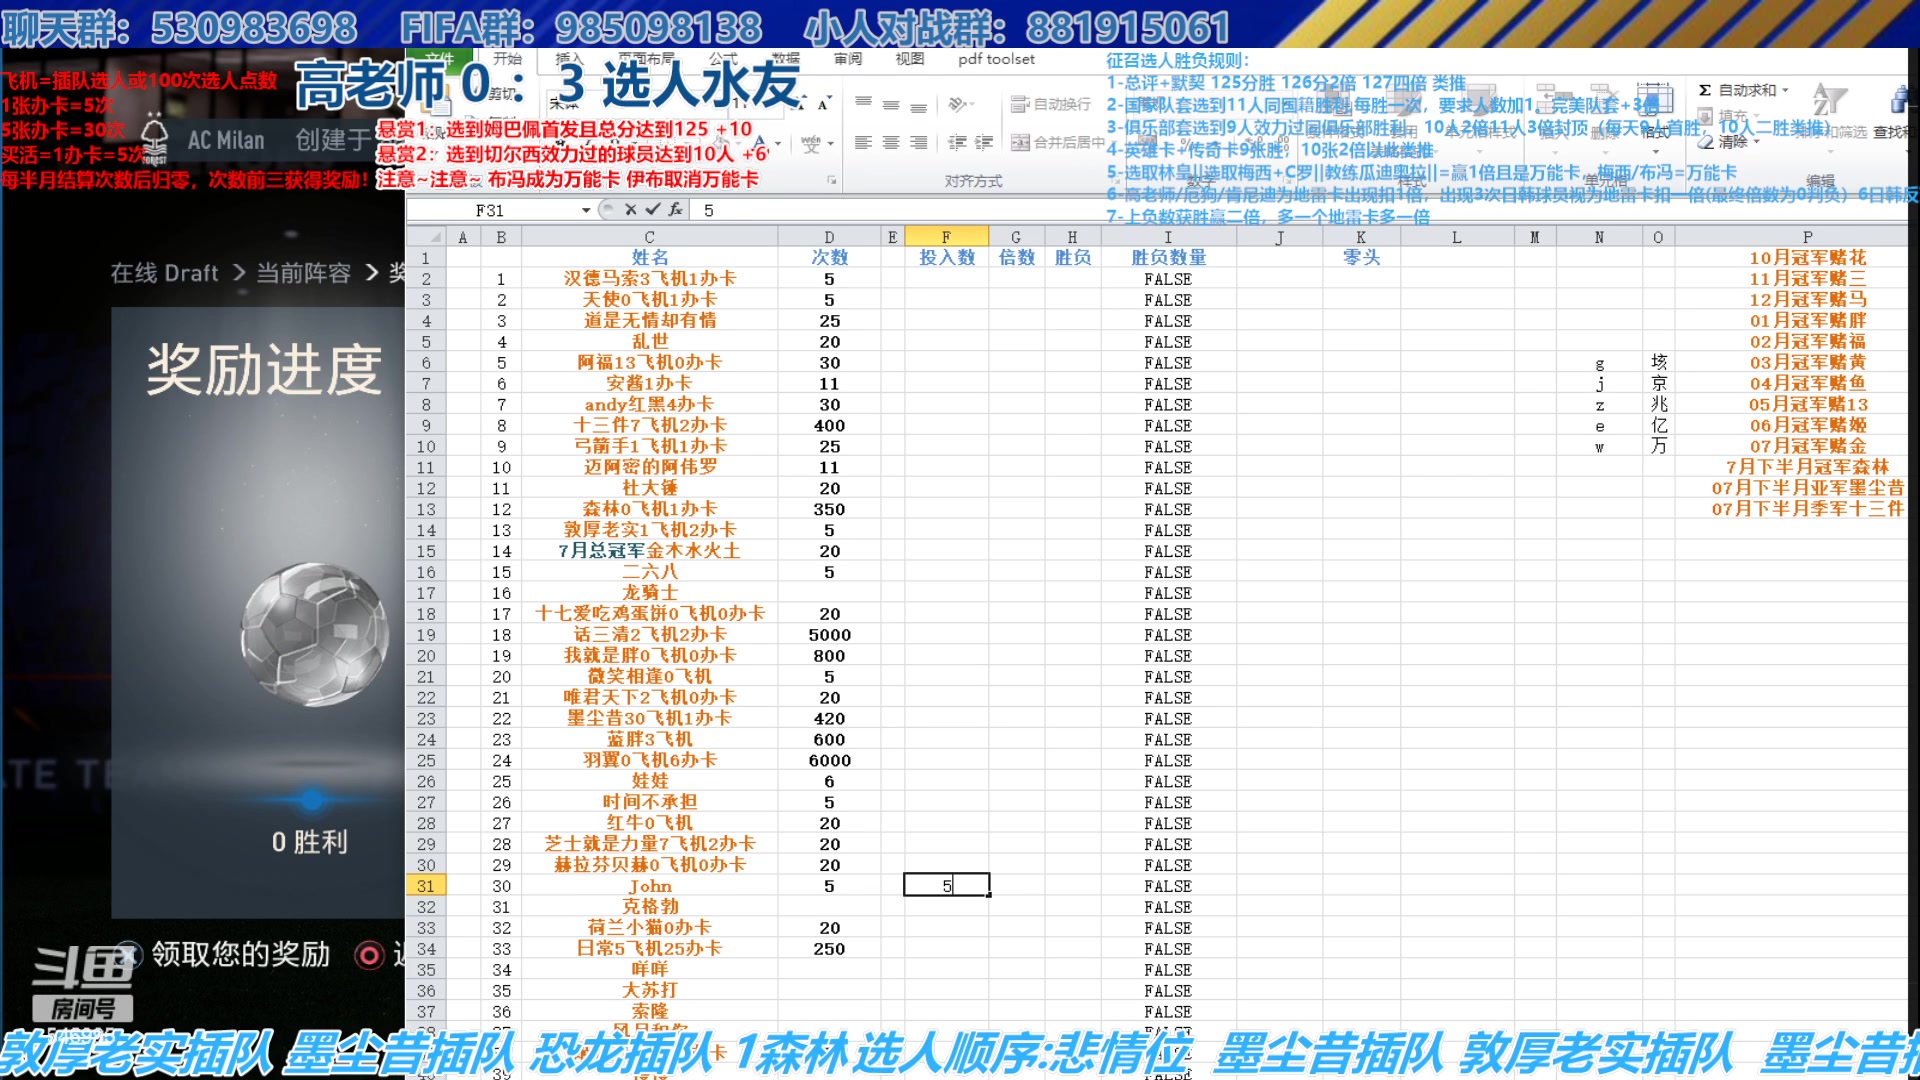Switch to the 审阅 ribbon tab
This screenshot has height=1080, width=1920.
[848, 59]
